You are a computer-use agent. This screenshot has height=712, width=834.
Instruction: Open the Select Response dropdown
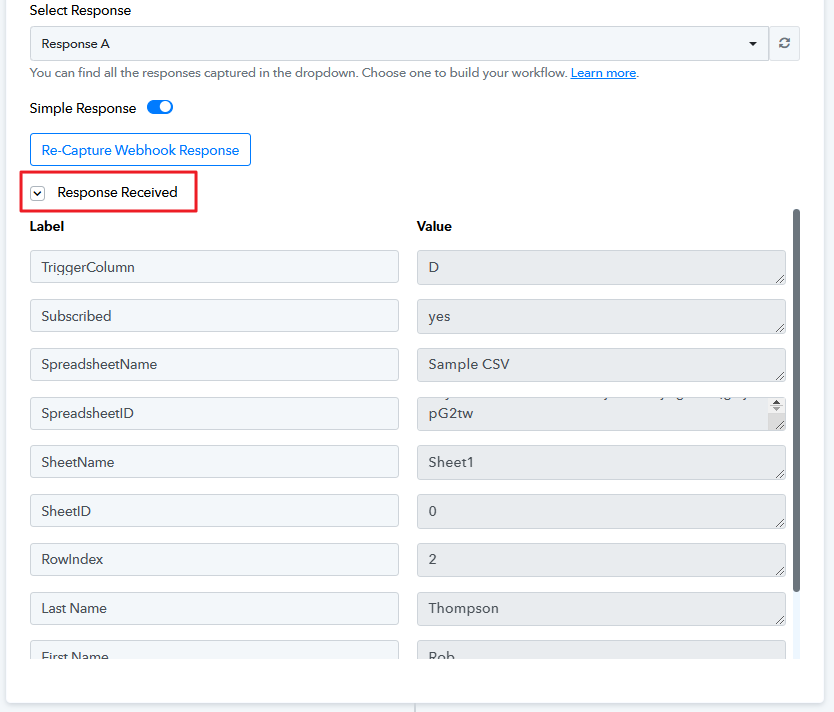point(399,44)
